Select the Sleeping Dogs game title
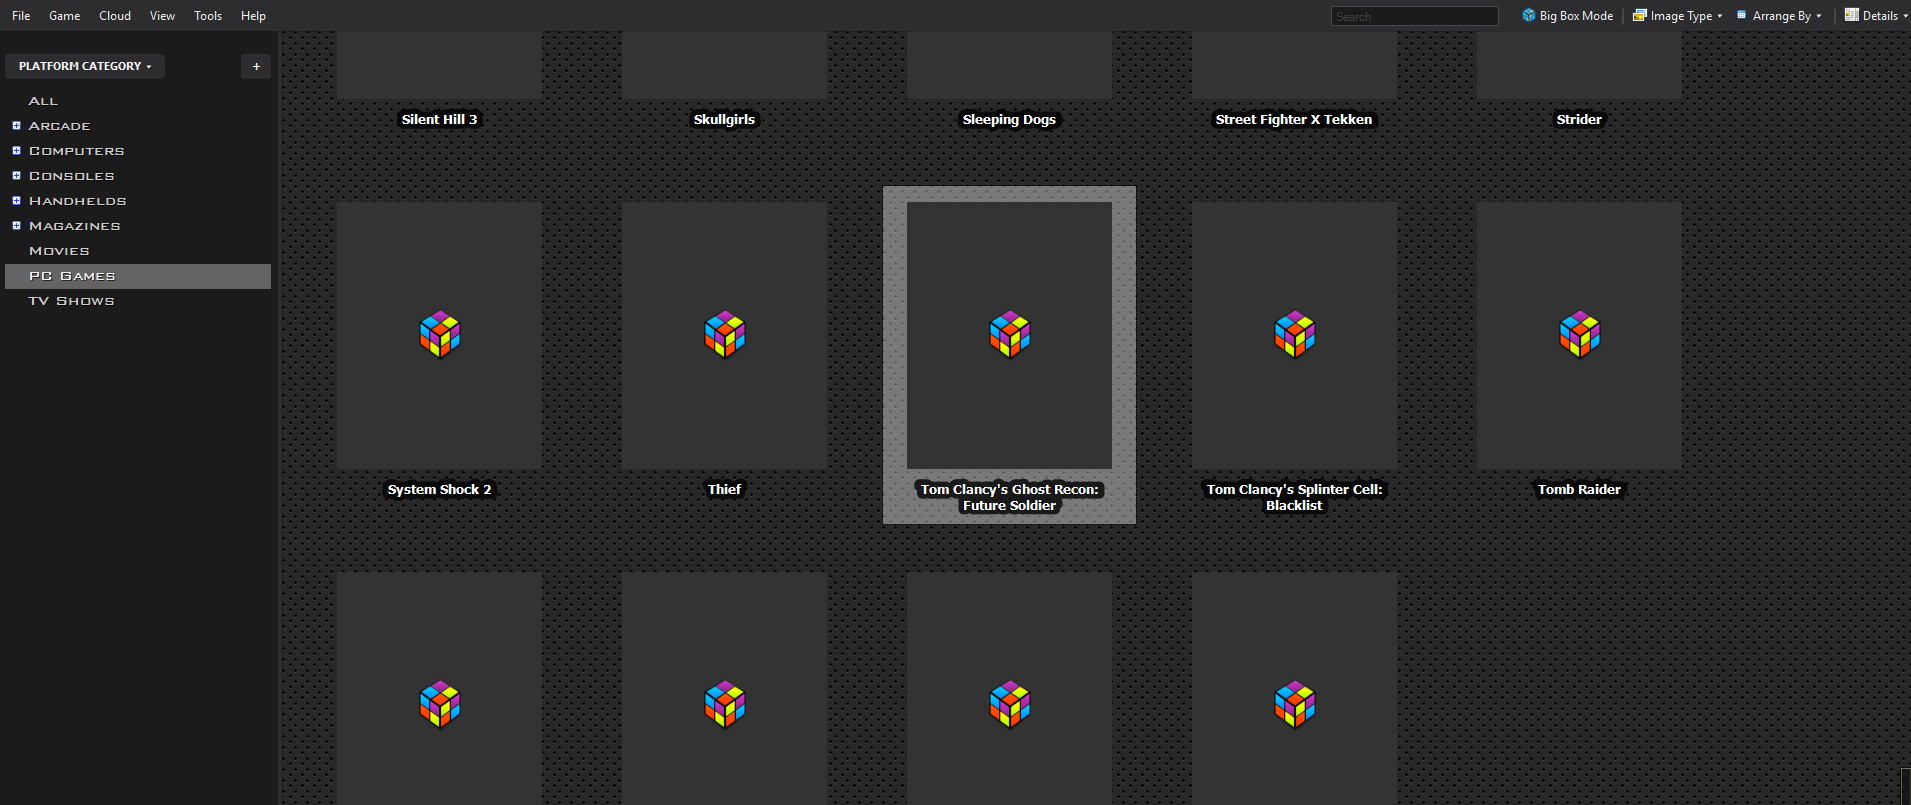 pos(1010,119)
